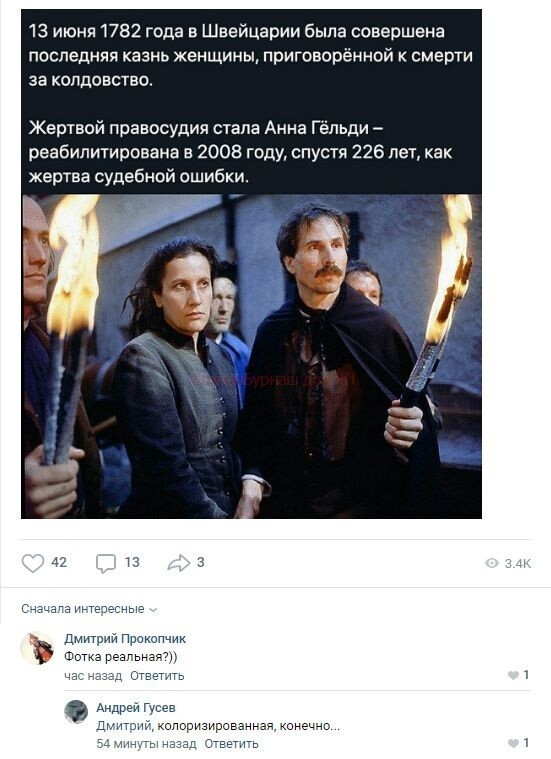Screen dimensions: 551x759
Task: Like the post with the heart icon
Action: coord(32,563)
